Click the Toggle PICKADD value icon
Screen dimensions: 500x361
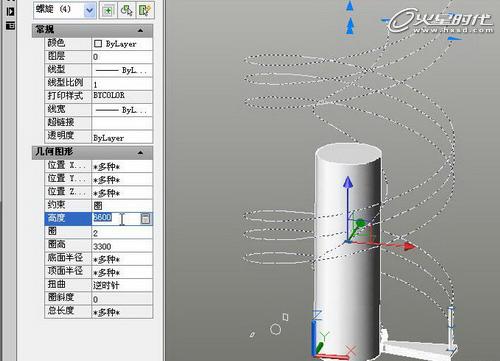click(108, 10)
